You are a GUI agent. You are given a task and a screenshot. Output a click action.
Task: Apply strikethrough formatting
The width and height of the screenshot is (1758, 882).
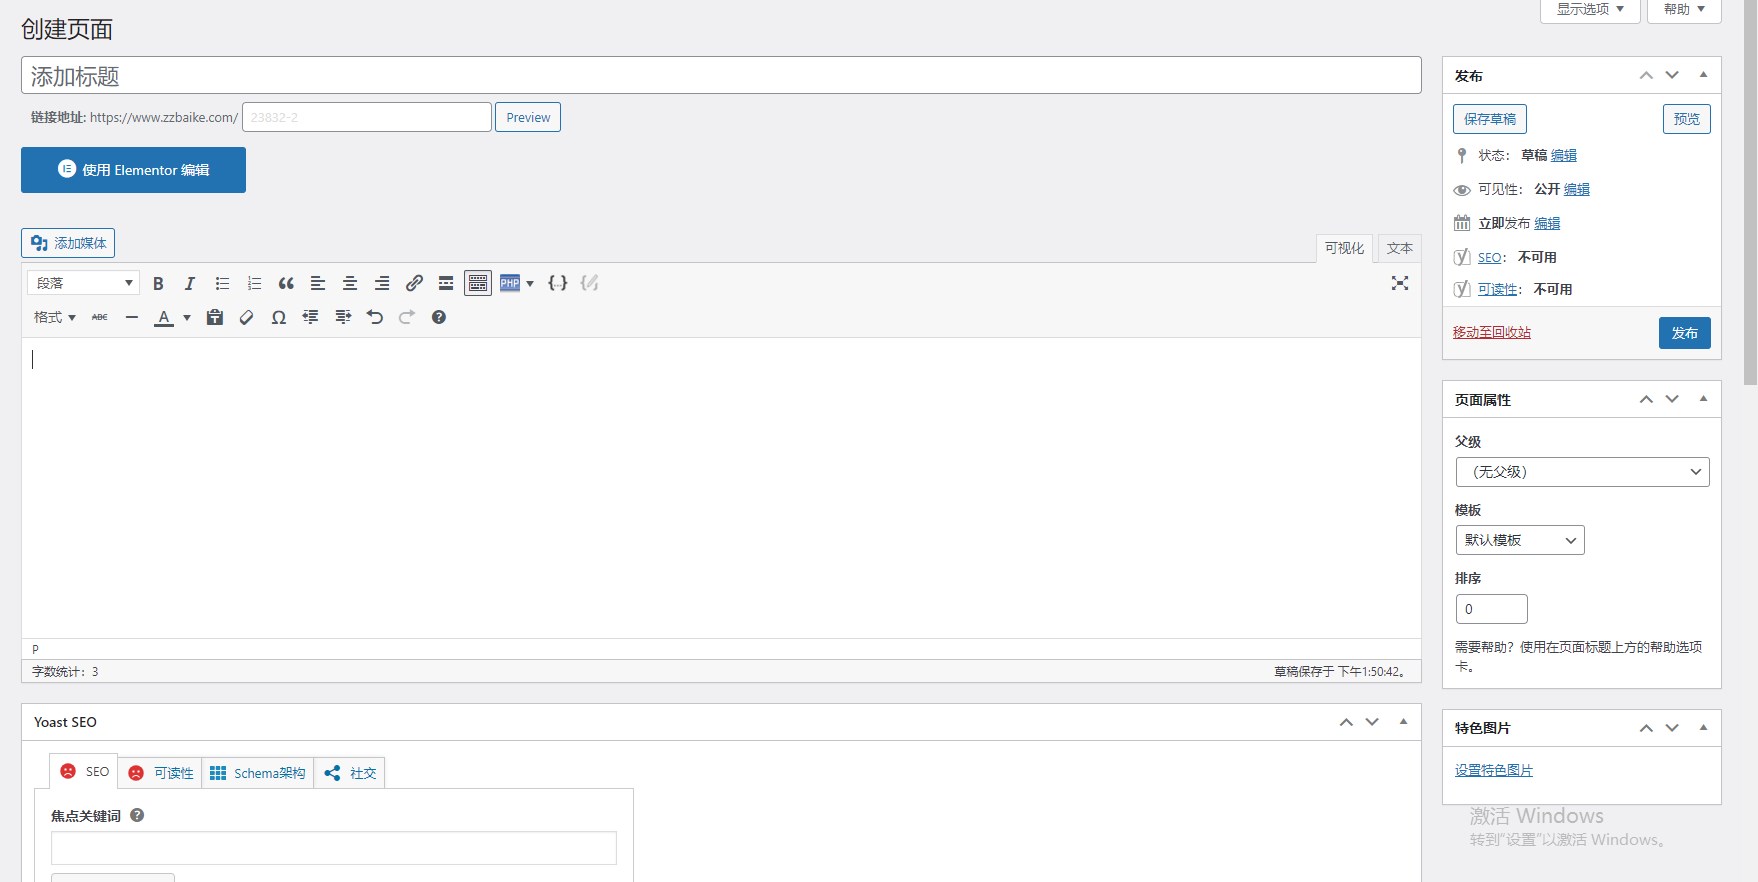[100, 318]
